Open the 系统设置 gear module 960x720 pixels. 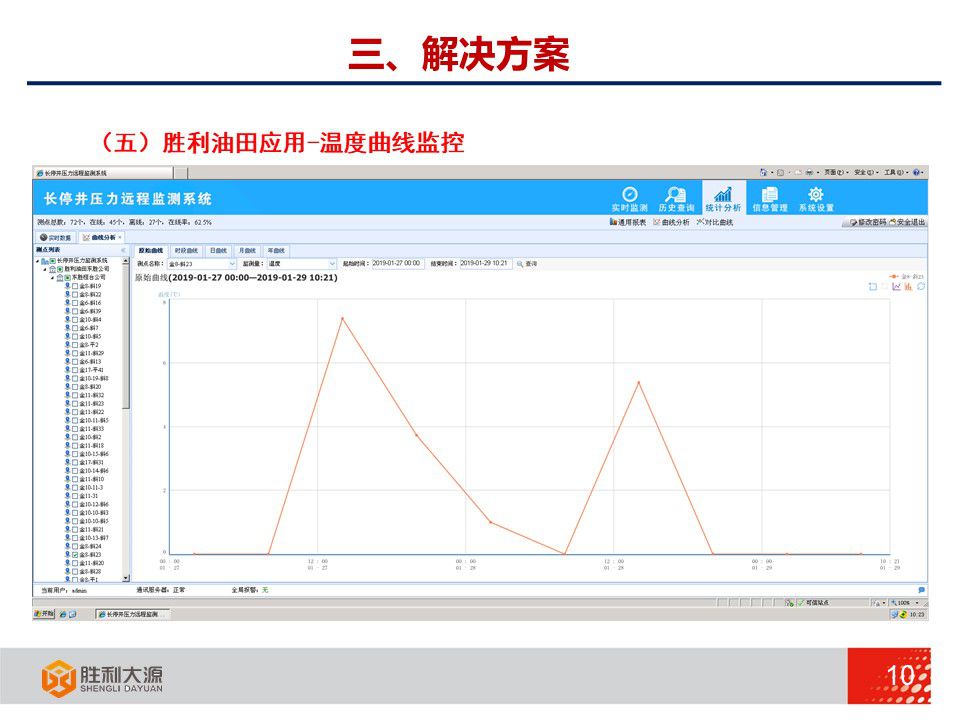pyautogui.click(x=816, y=200)
